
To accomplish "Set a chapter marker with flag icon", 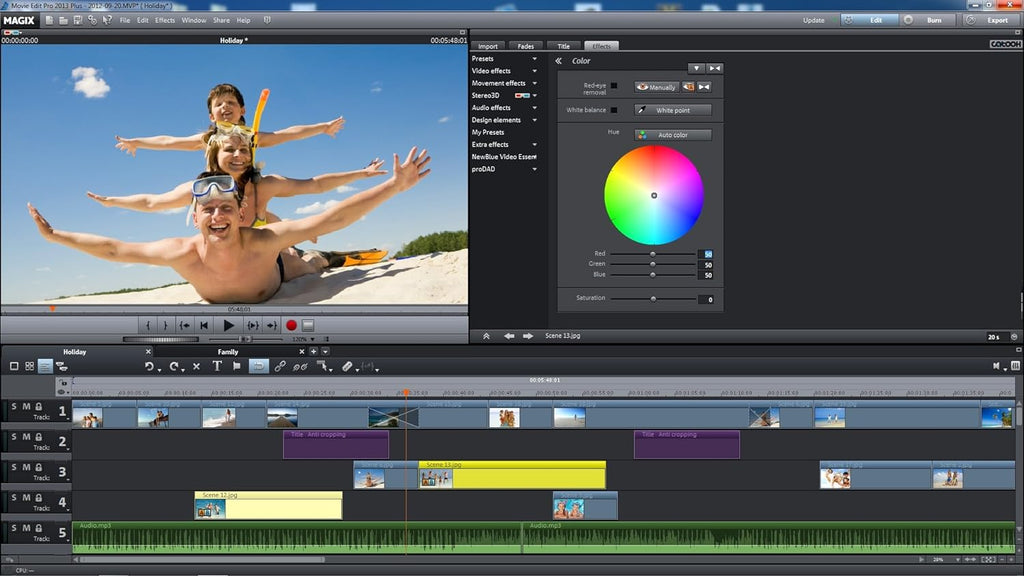I will coord(236,366).
